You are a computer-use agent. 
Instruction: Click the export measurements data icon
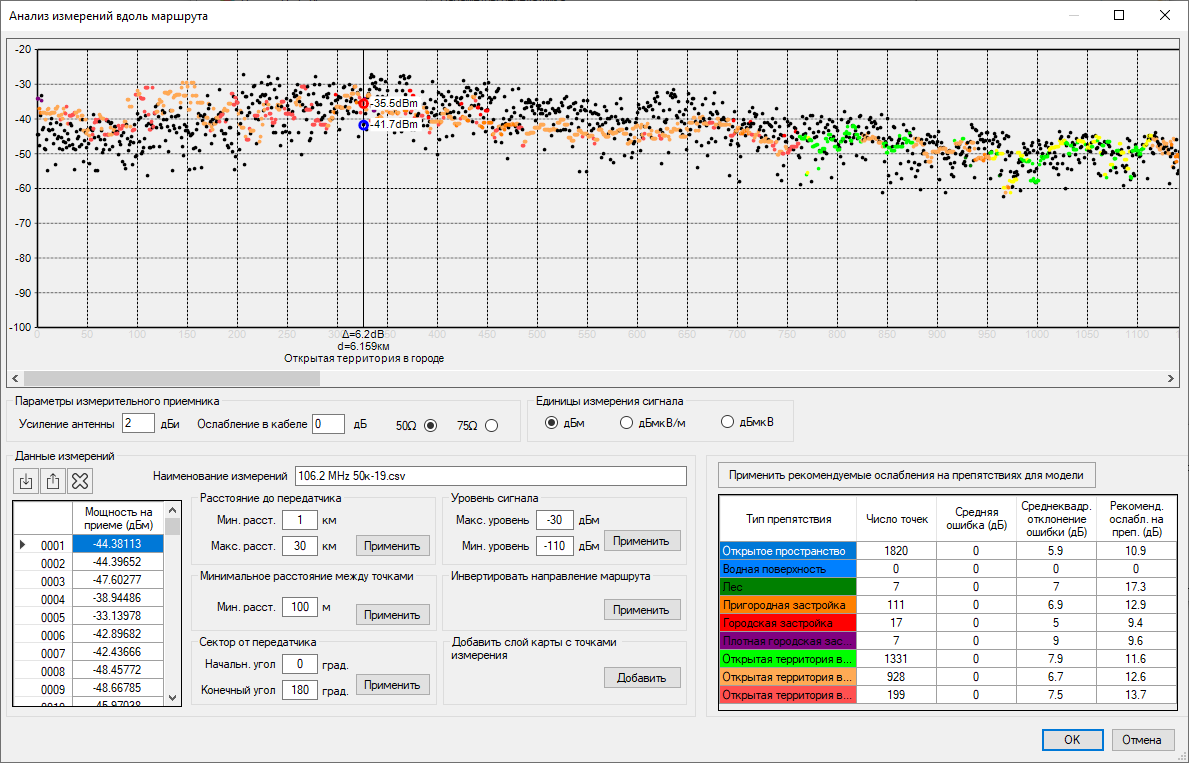(x=53, y=481)
